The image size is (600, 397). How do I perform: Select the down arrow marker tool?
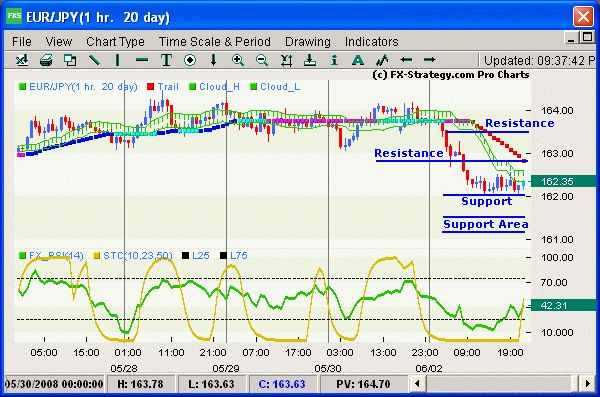pos(214,60)
